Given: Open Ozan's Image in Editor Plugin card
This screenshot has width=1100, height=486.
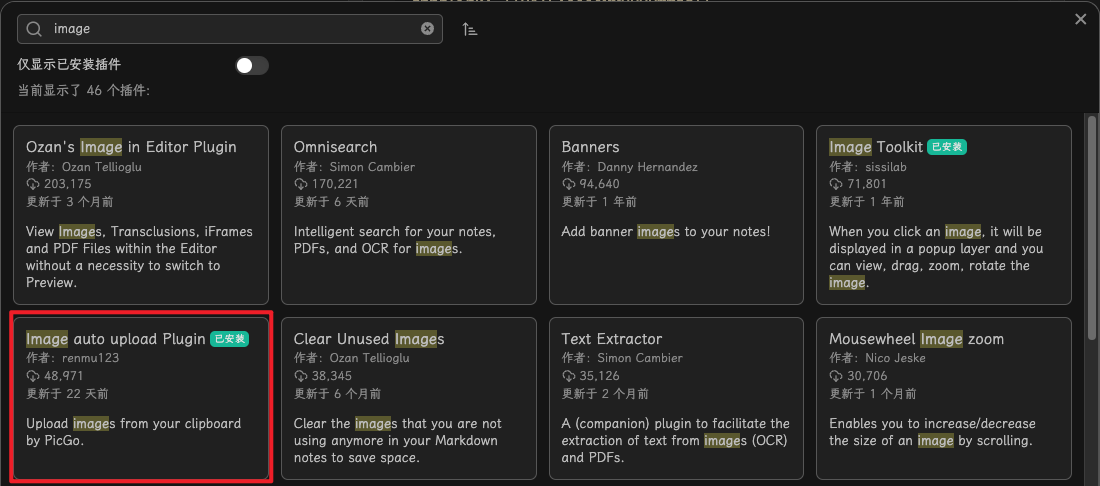Looking at the screenshot, I should pos(141,214).
